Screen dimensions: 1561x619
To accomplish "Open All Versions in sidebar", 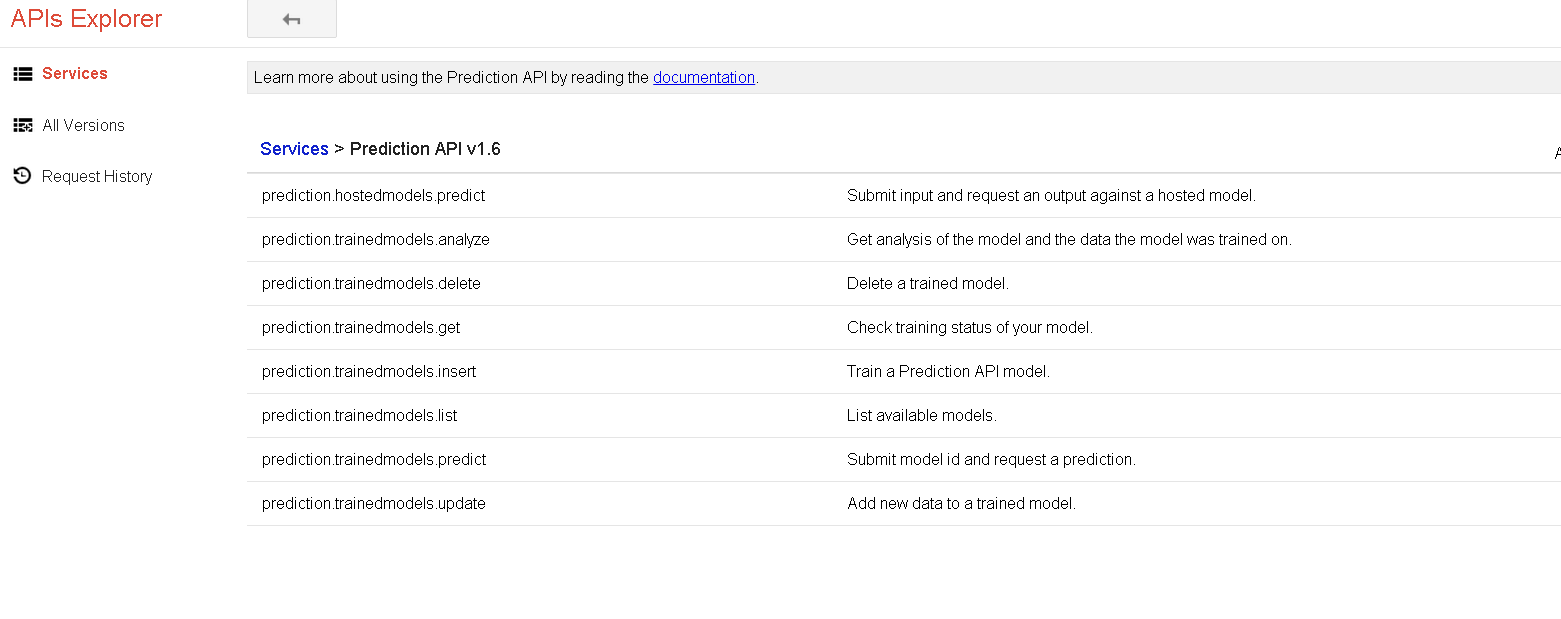I will click(x=83, y=126).
